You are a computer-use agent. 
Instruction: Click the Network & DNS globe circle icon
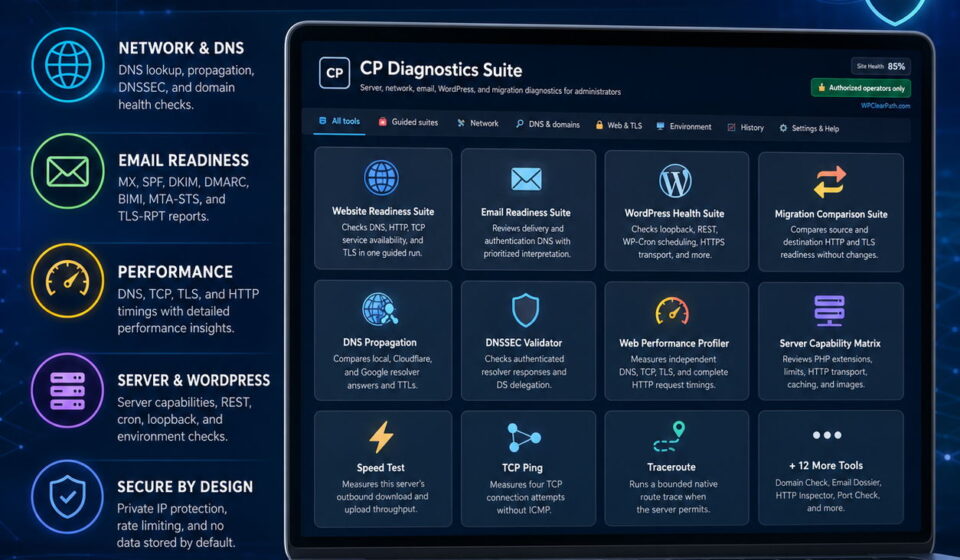[68, 65]
